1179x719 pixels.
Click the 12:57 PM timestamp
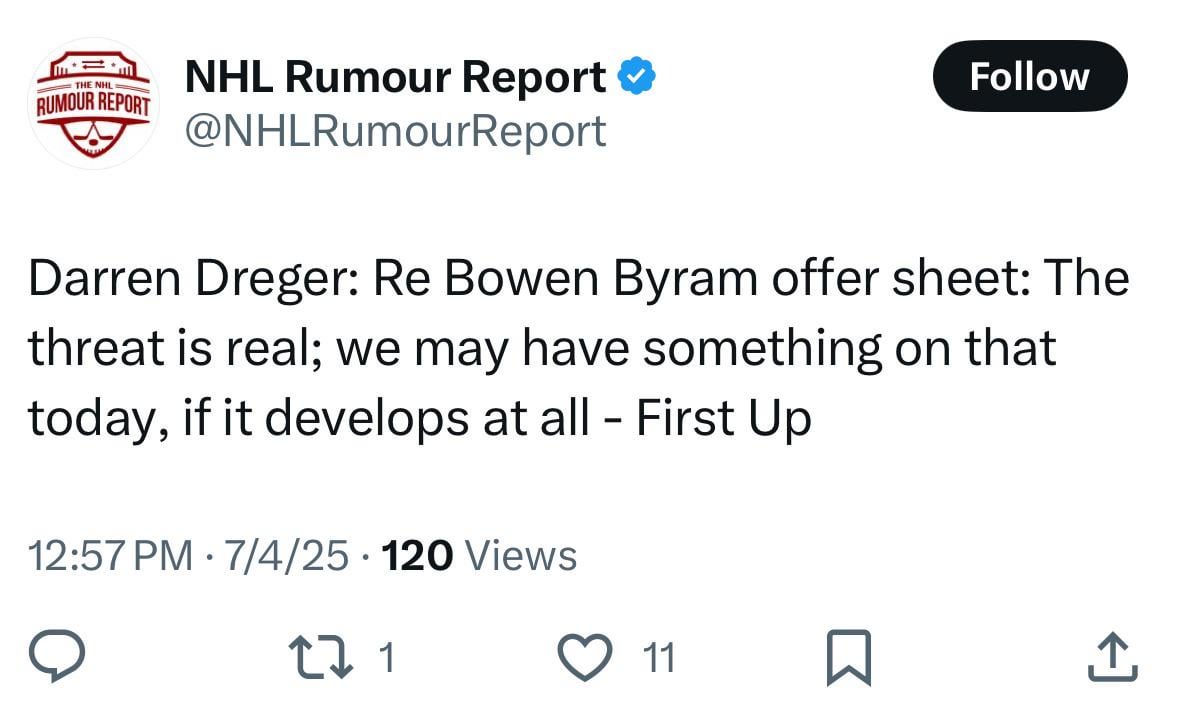coord(111,556)
